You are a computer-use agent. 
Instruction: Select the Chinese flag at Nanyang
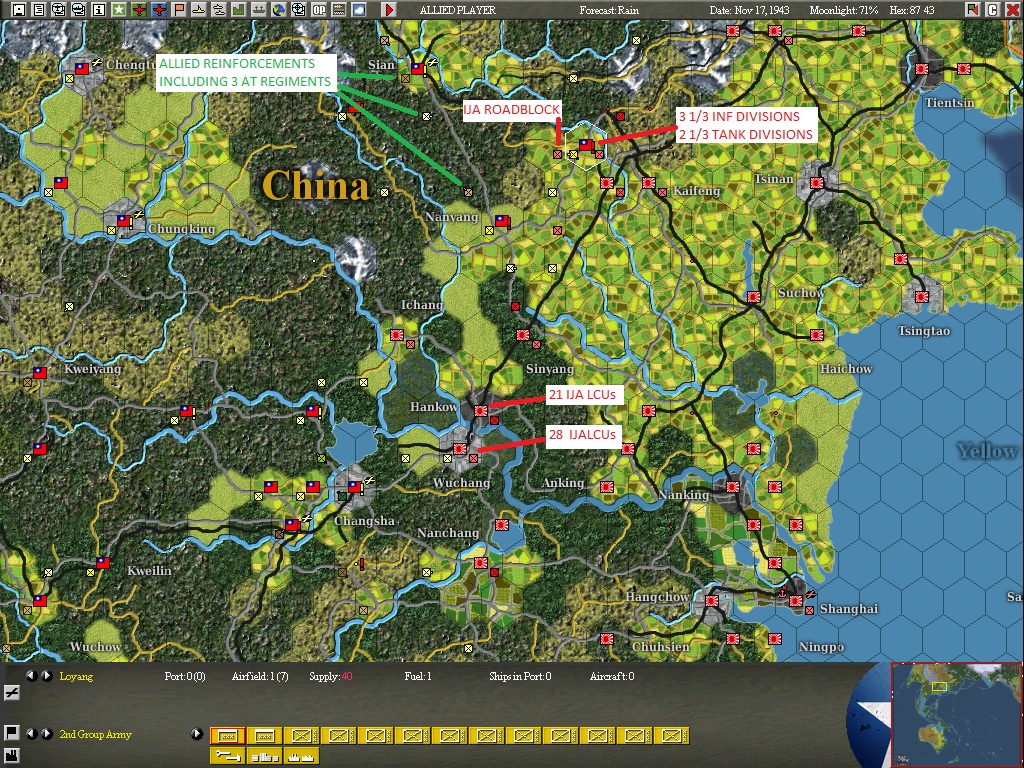[502, 221]
